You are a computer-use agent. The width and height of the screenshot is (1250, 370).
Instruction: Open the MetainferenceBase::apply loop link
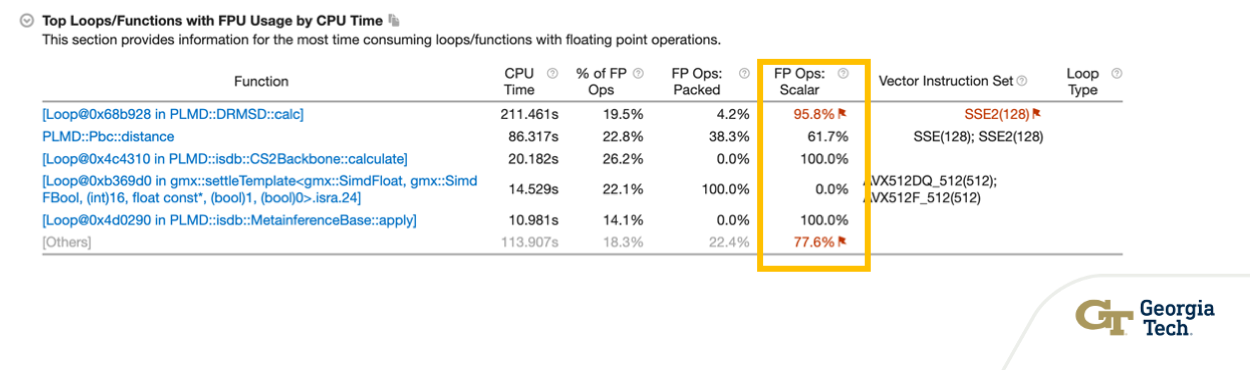pyautogui.click(x=229, y=220)
